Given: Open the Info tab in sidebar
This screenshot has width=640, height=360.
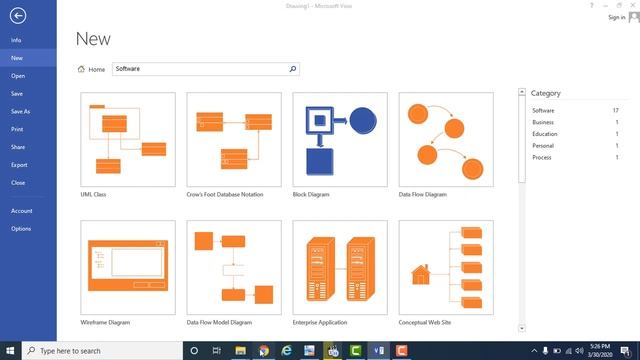Looking at the screenshot, I should point(28,40).
